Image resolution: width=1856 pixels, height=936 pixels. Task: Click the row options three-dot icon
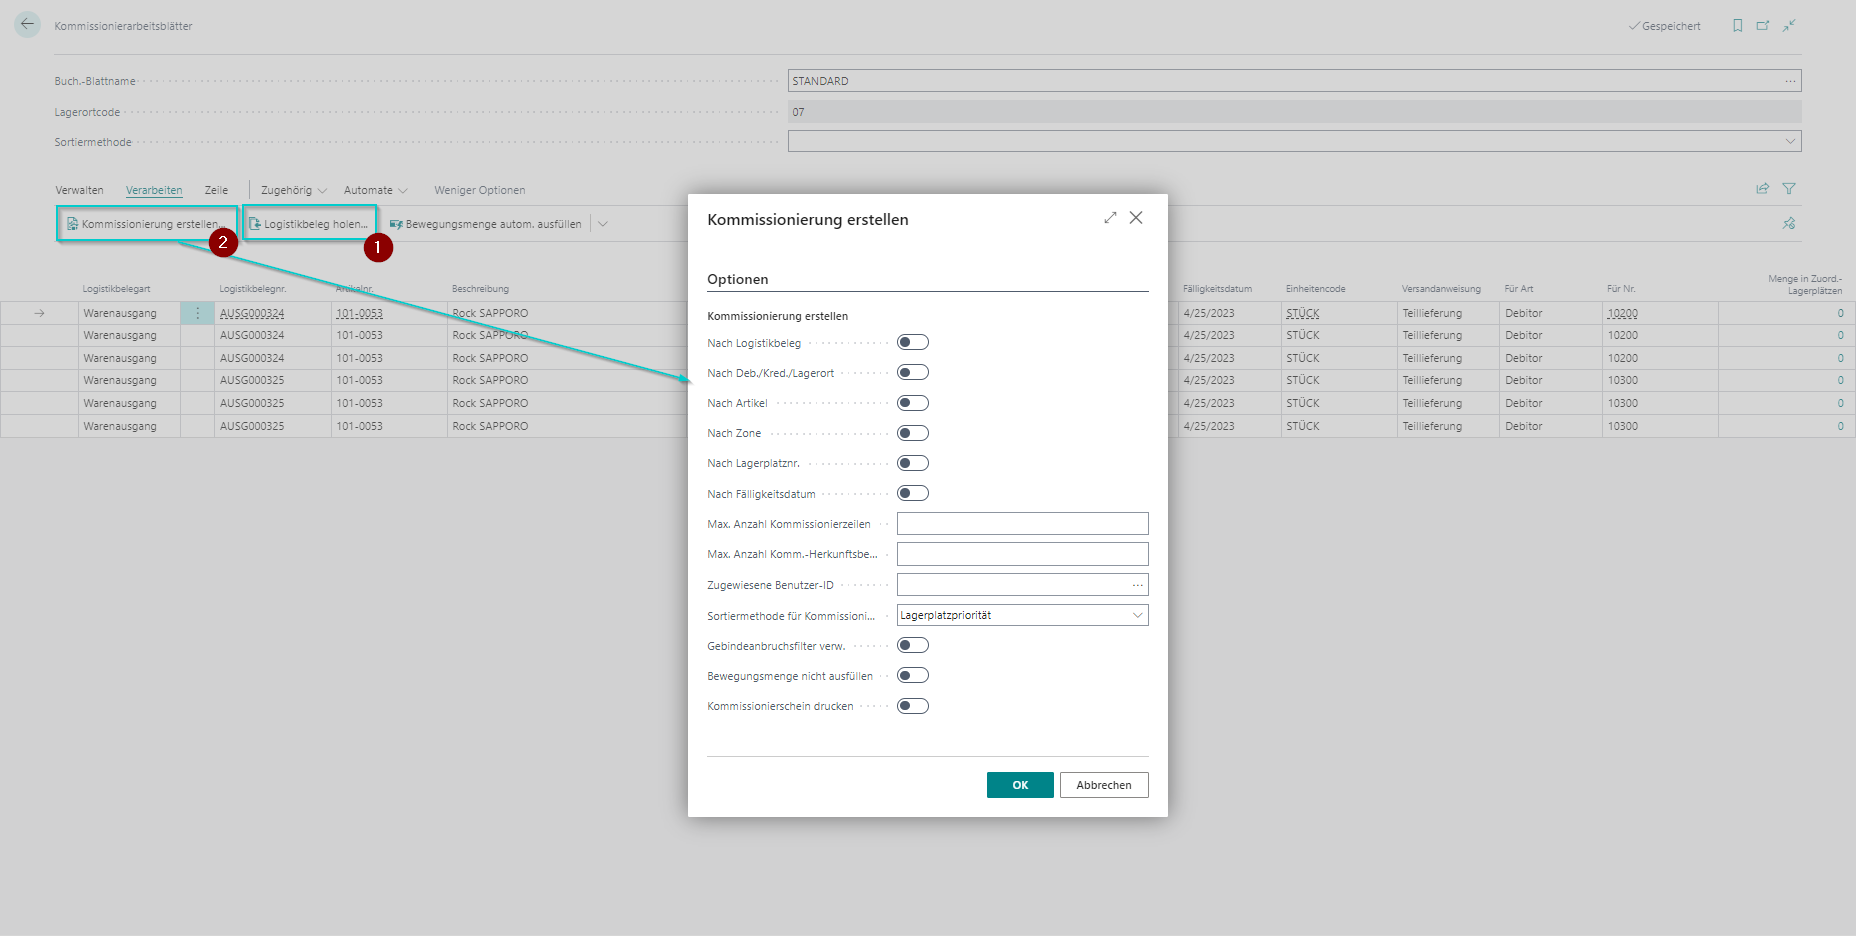pyautogui.click(x=197, y=313)
